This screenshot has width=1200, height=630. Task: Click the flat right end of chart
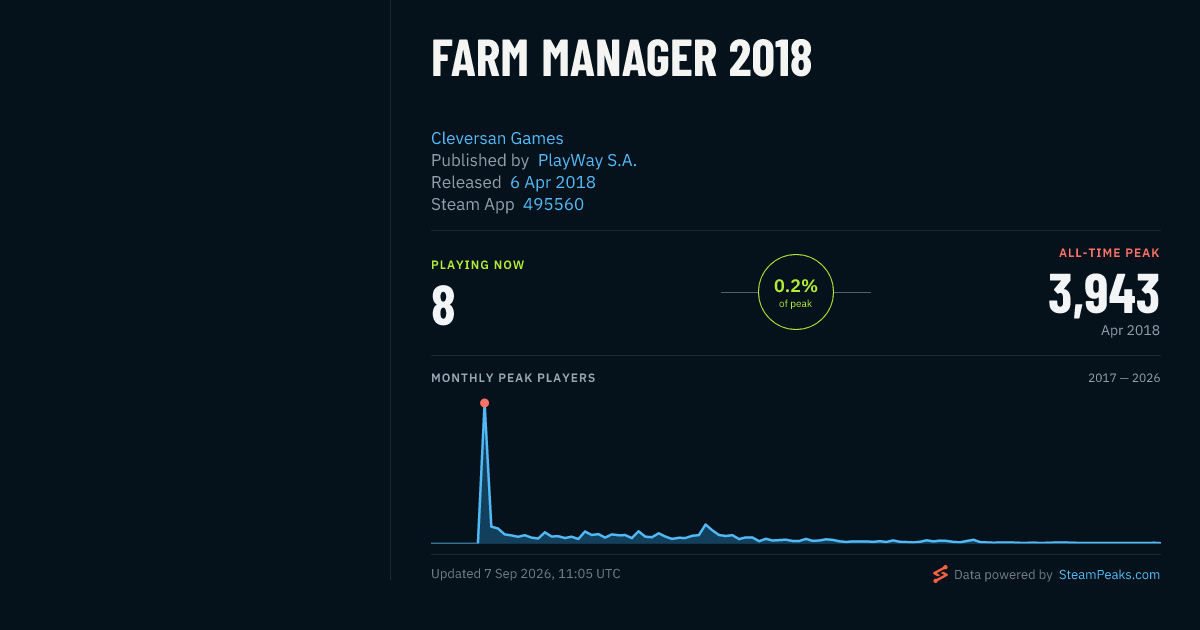click(1120, 542)
